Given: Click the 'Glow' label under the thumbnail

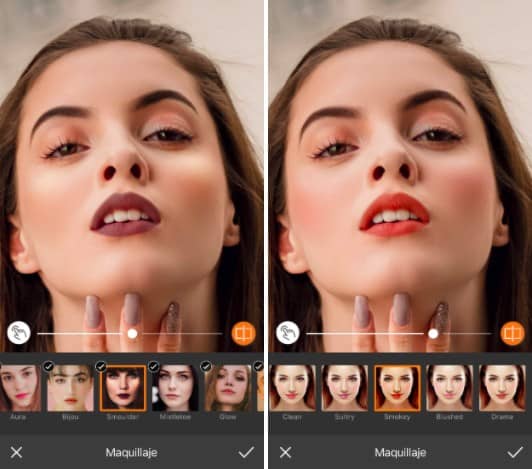Looking at the screenshot, I should (x=228, y=417).
